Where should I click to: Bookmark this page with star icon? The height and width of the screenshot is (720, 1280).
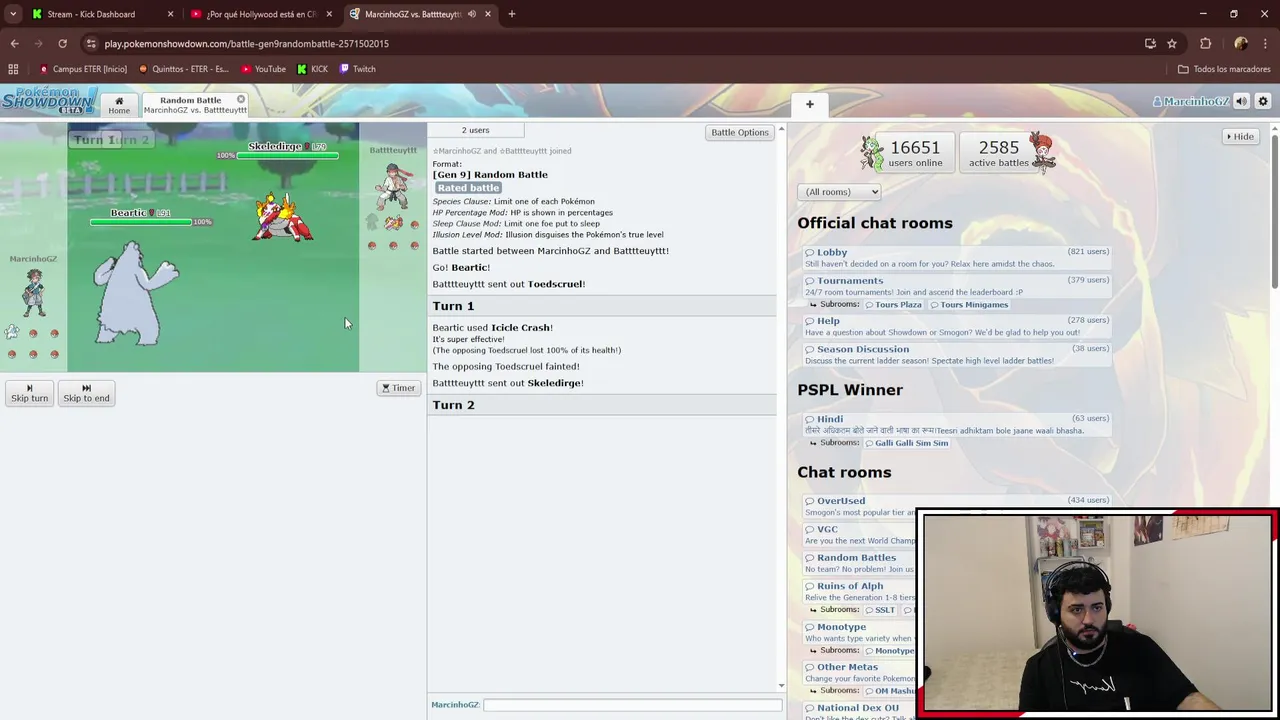pos(1172,43)
